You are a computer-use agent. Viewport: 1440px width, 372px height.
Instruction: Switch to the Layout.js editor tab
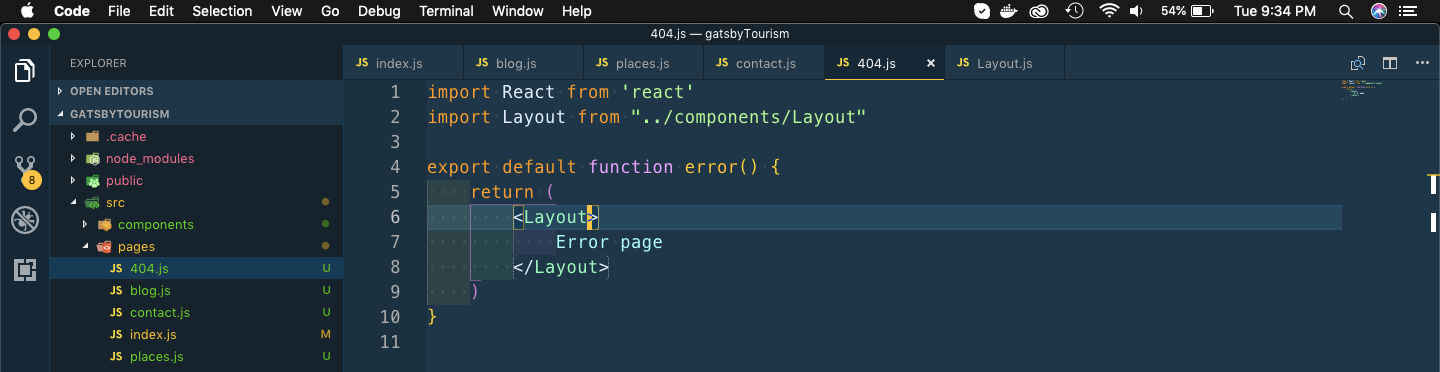1004,63
